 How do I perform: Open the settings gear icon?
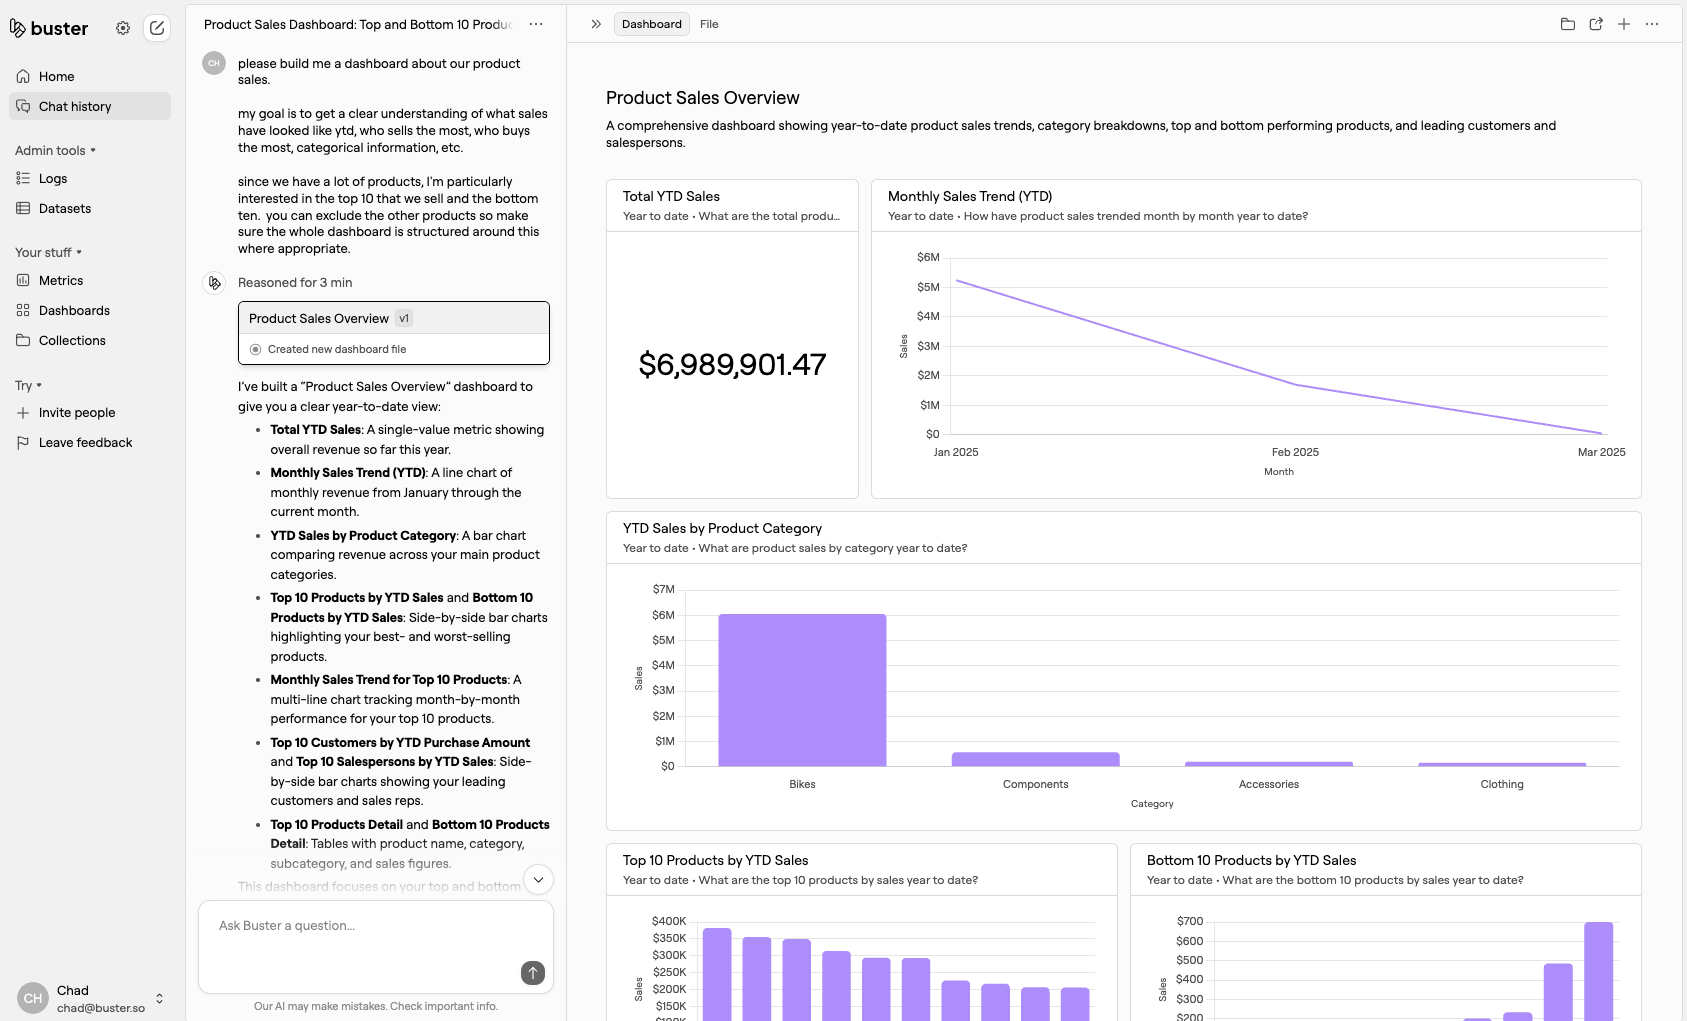pos(123,28)
